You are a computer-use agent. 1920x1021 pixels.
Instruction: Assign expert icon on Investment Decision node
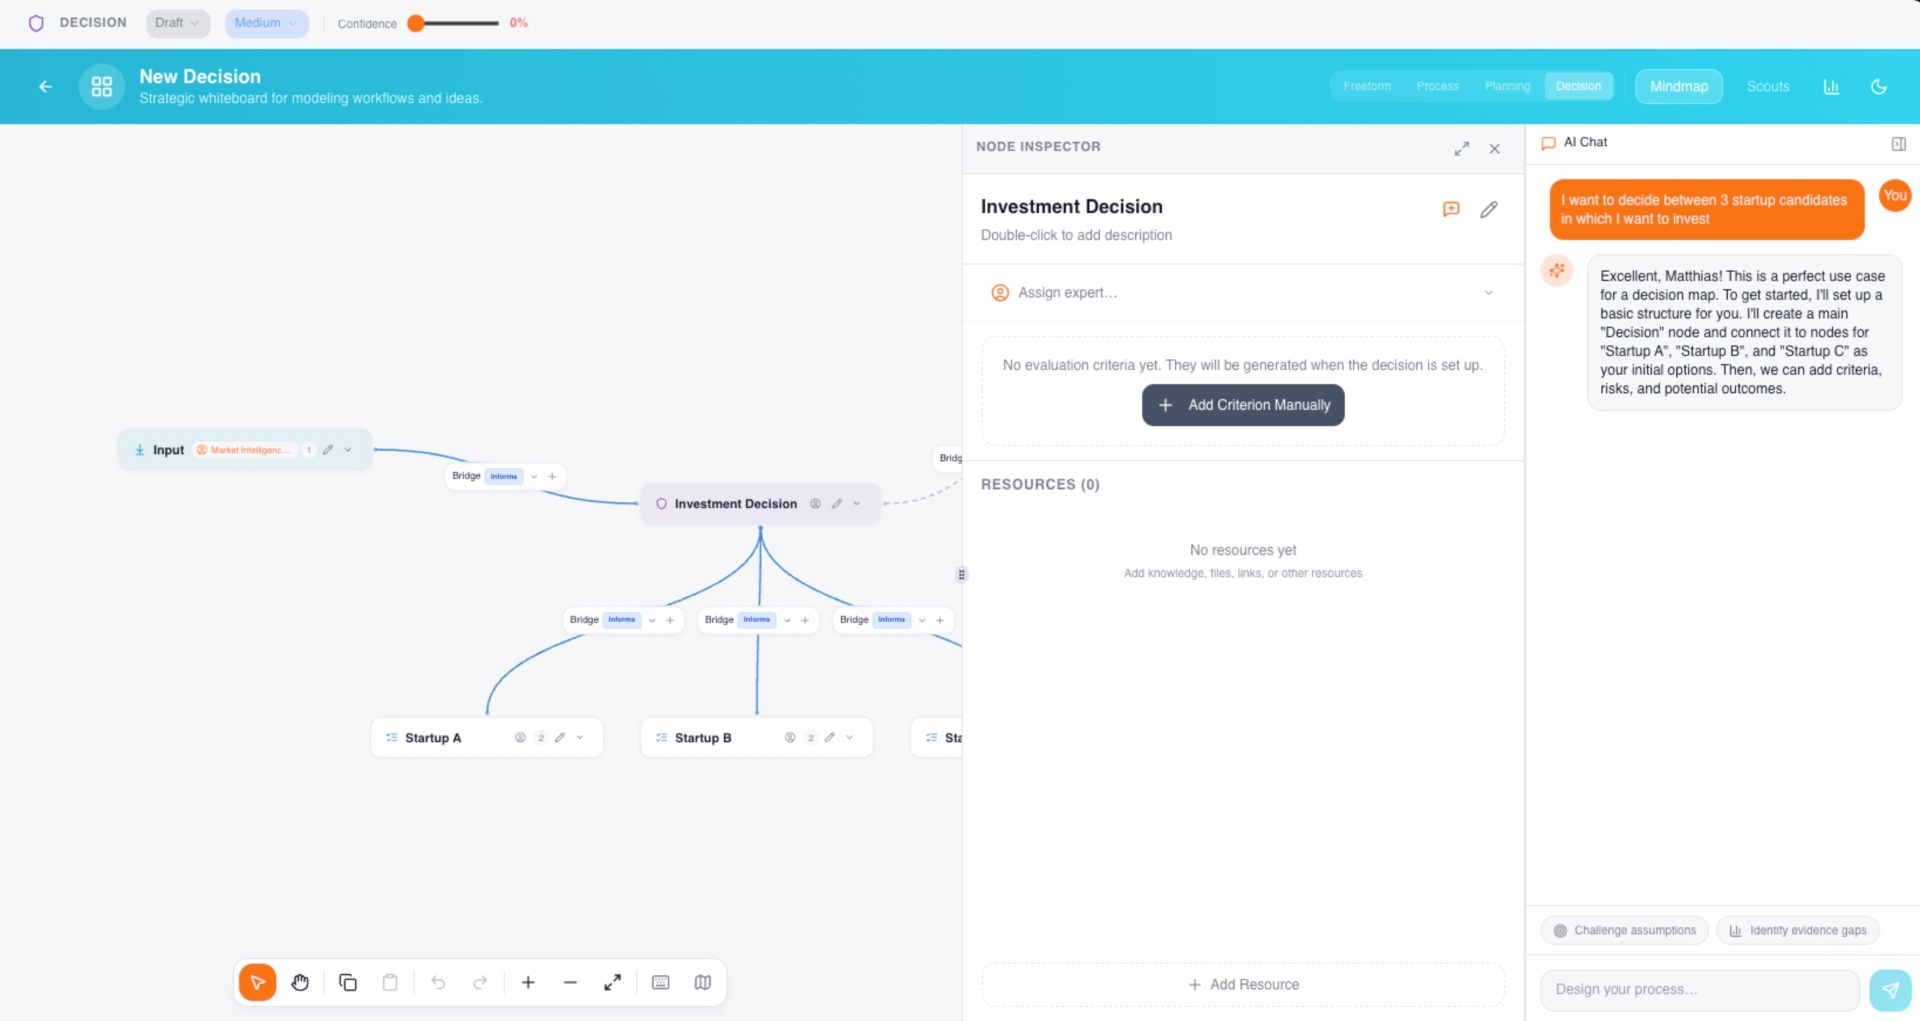pyautogui.click(x=815, y=504)
